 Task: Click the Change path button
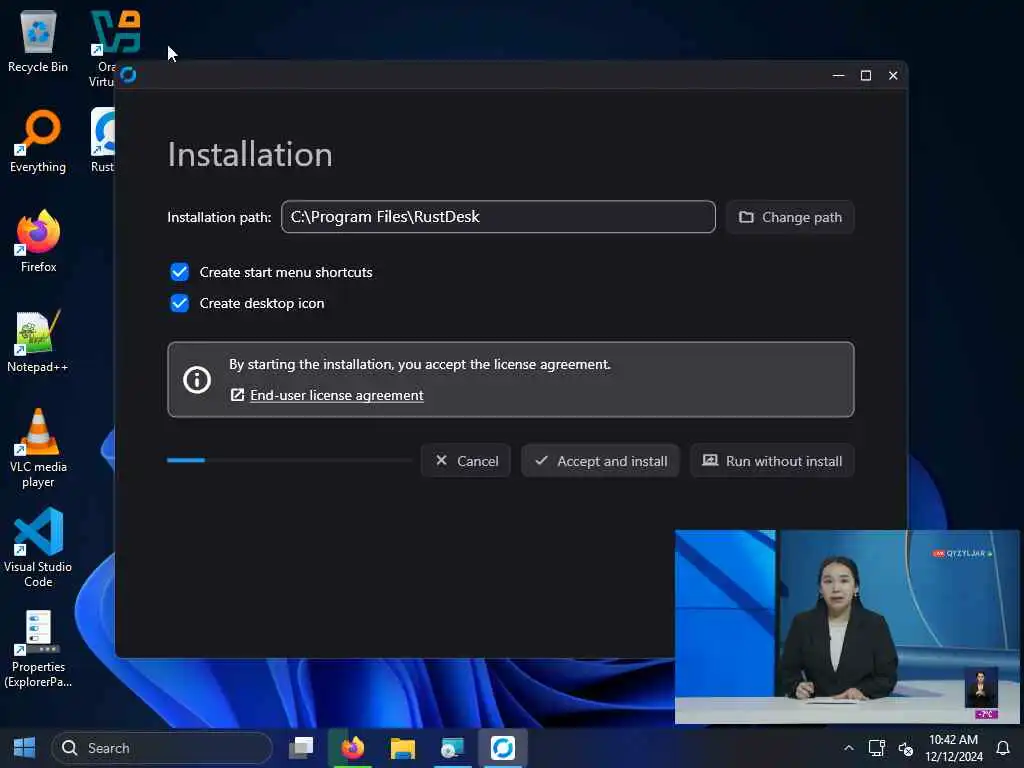point(790,217)
